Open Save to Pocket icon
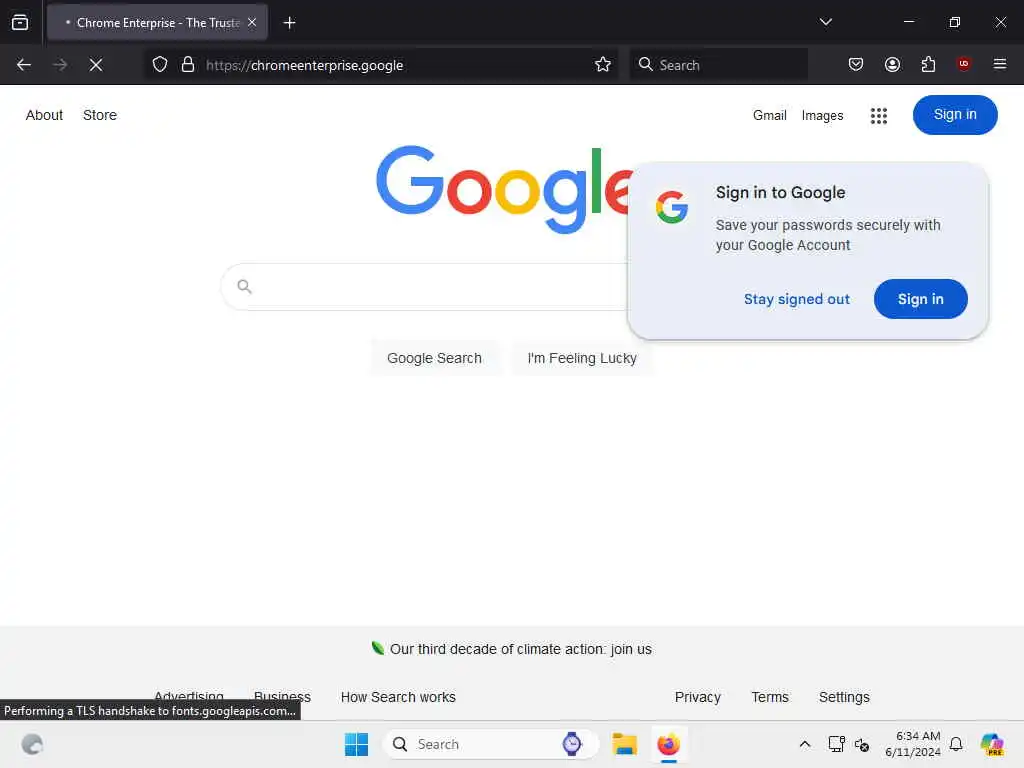1024x768 pixels. [x=856, y=65]
